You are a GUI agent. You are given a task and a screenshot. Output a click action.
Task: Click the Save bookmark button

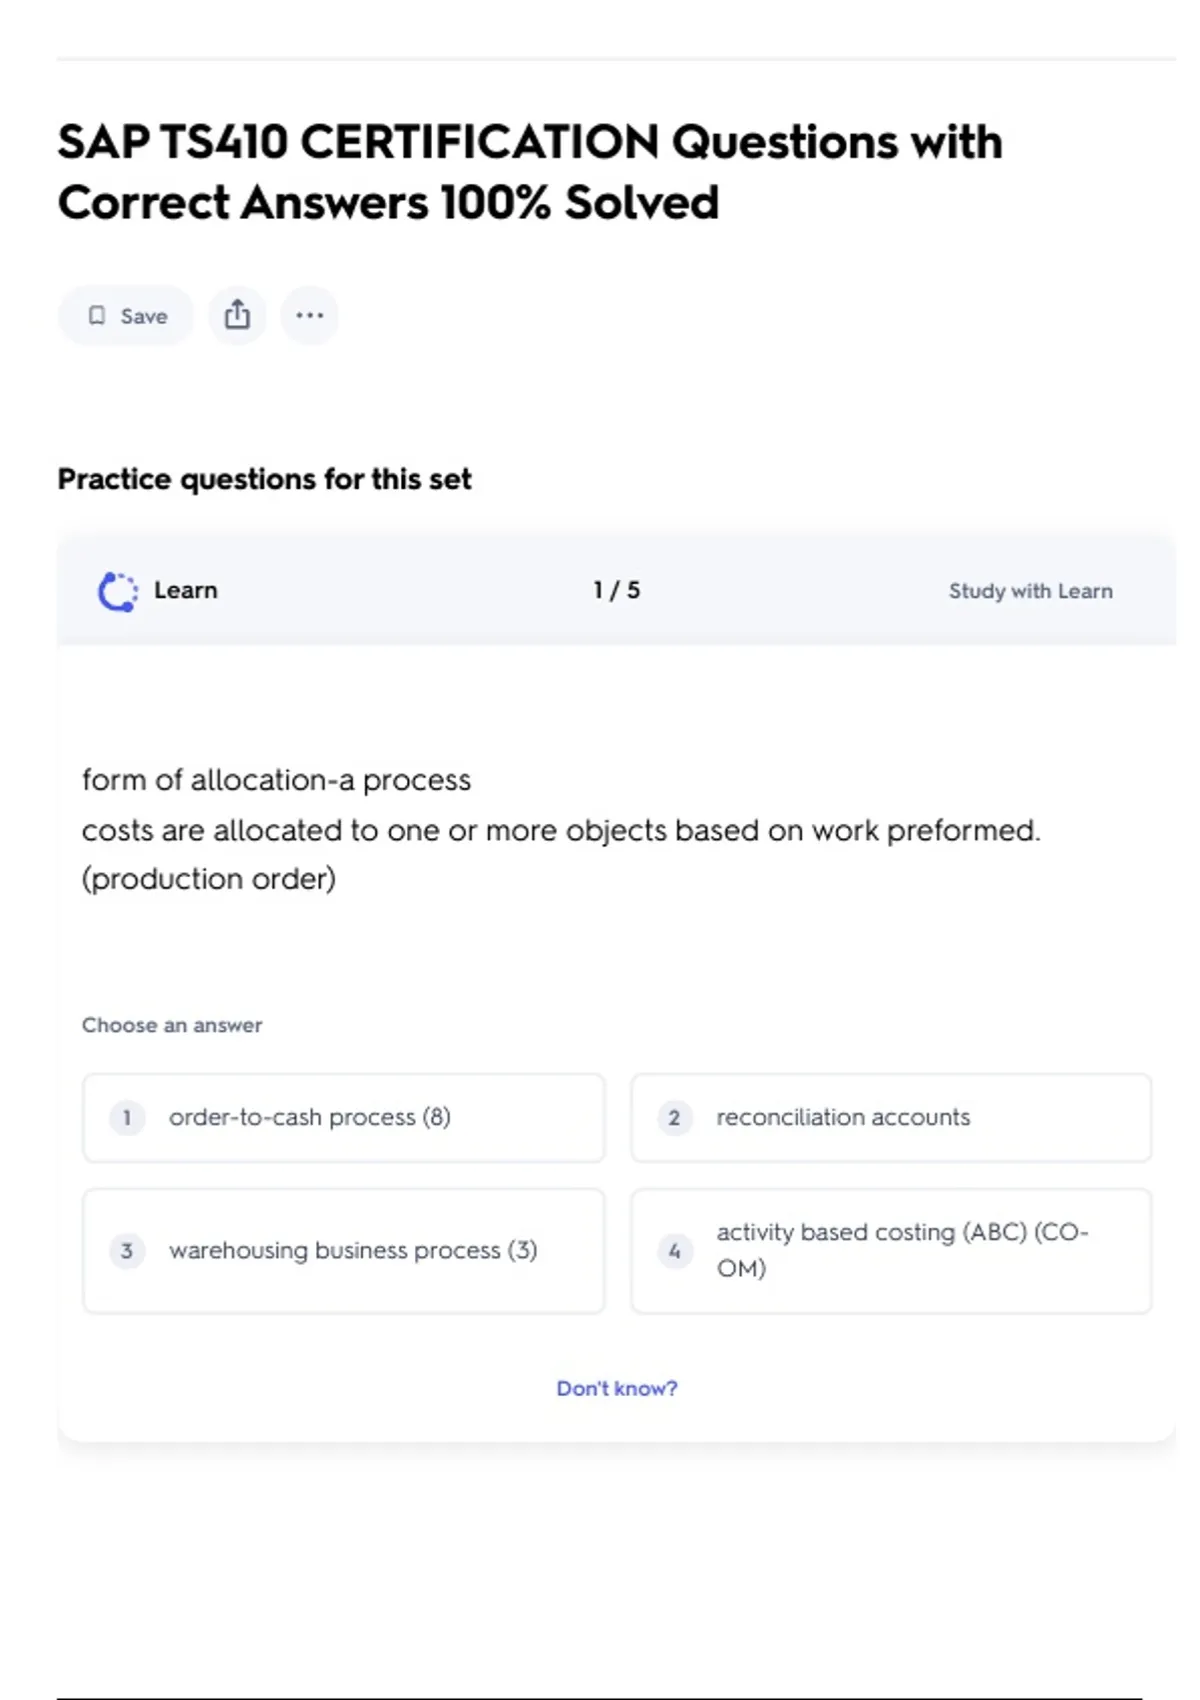pos(126,316)
